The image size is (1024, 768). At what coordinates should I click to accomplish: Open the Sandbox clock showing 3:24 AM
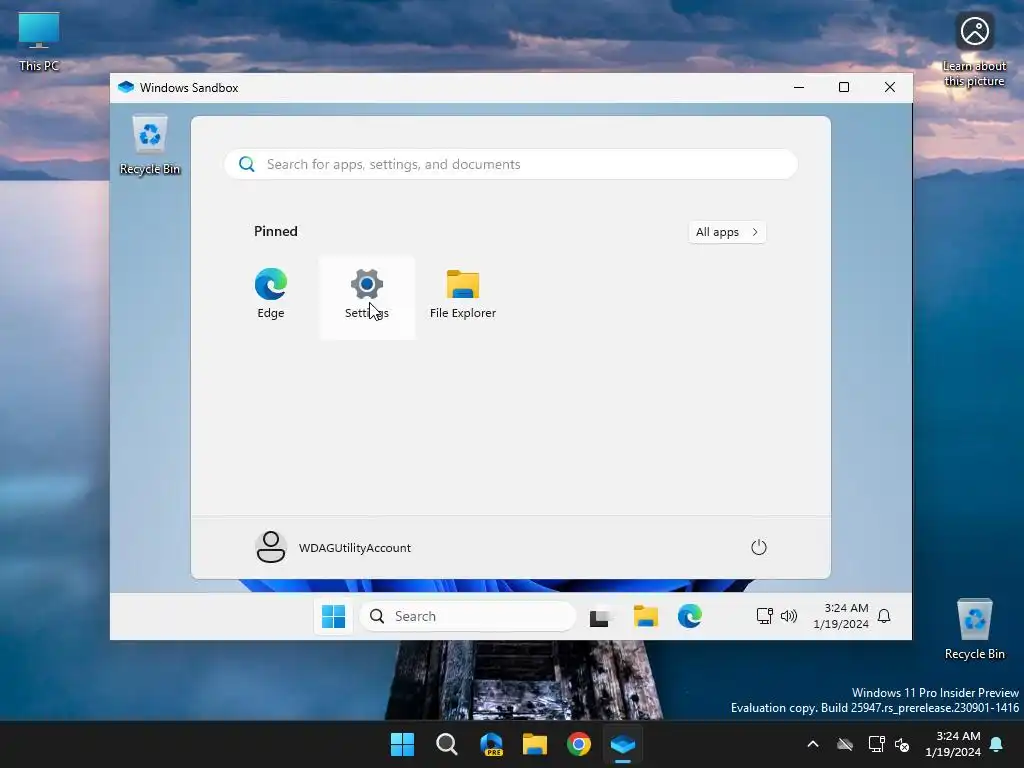point(841,616)
